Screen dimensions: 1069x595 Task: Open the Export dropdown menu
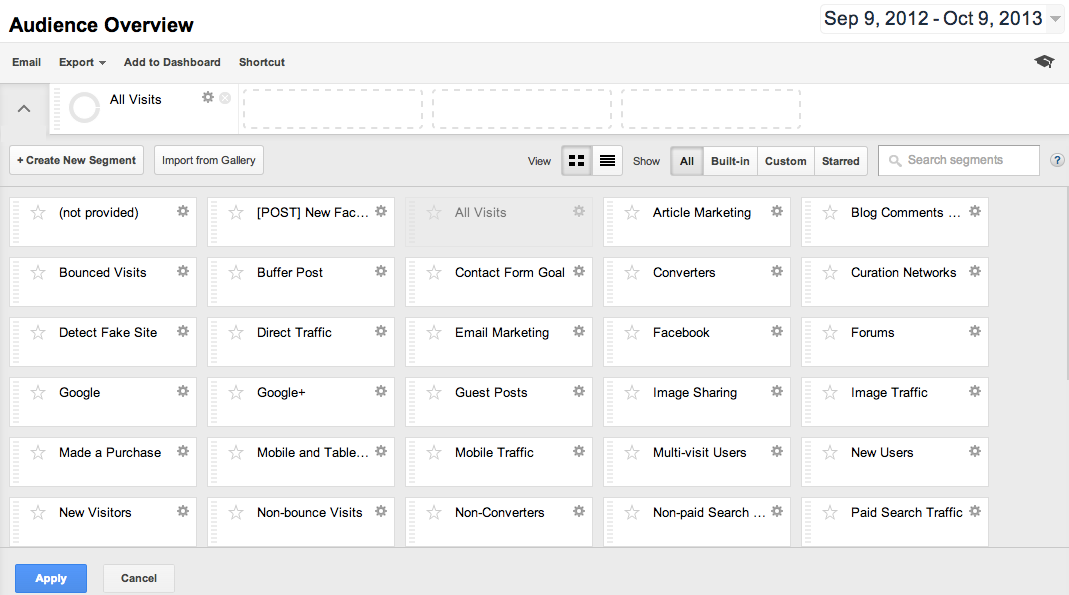tap(81, 62)
